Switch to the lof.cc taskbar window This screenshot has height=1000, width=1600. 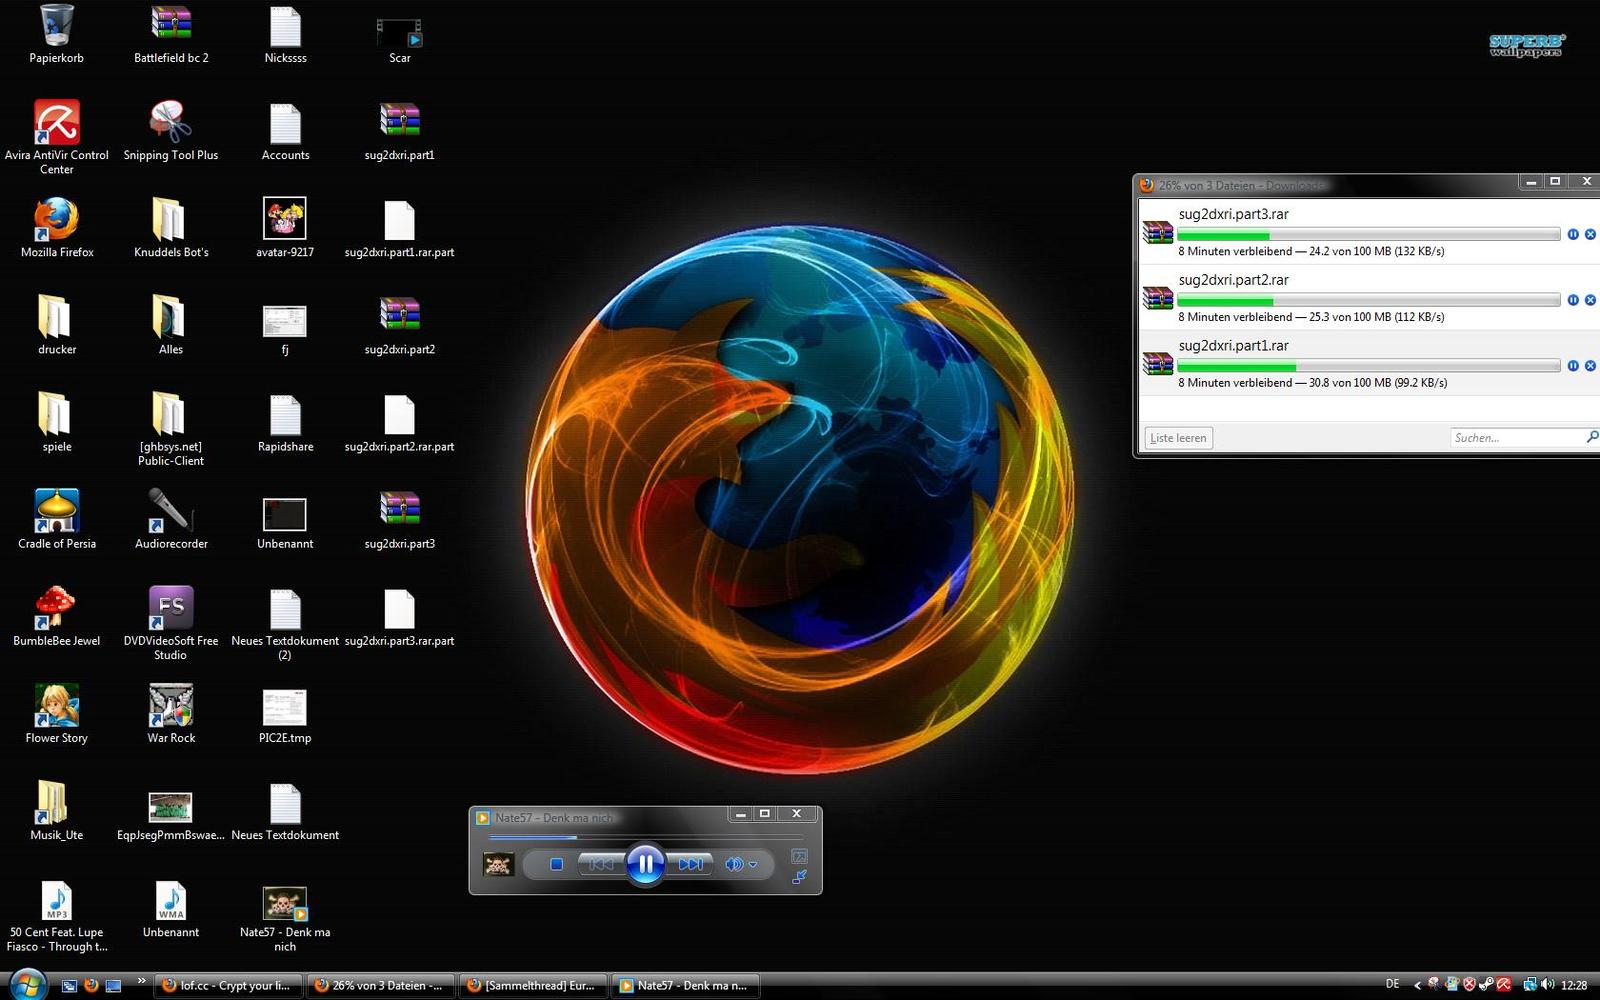227,985
